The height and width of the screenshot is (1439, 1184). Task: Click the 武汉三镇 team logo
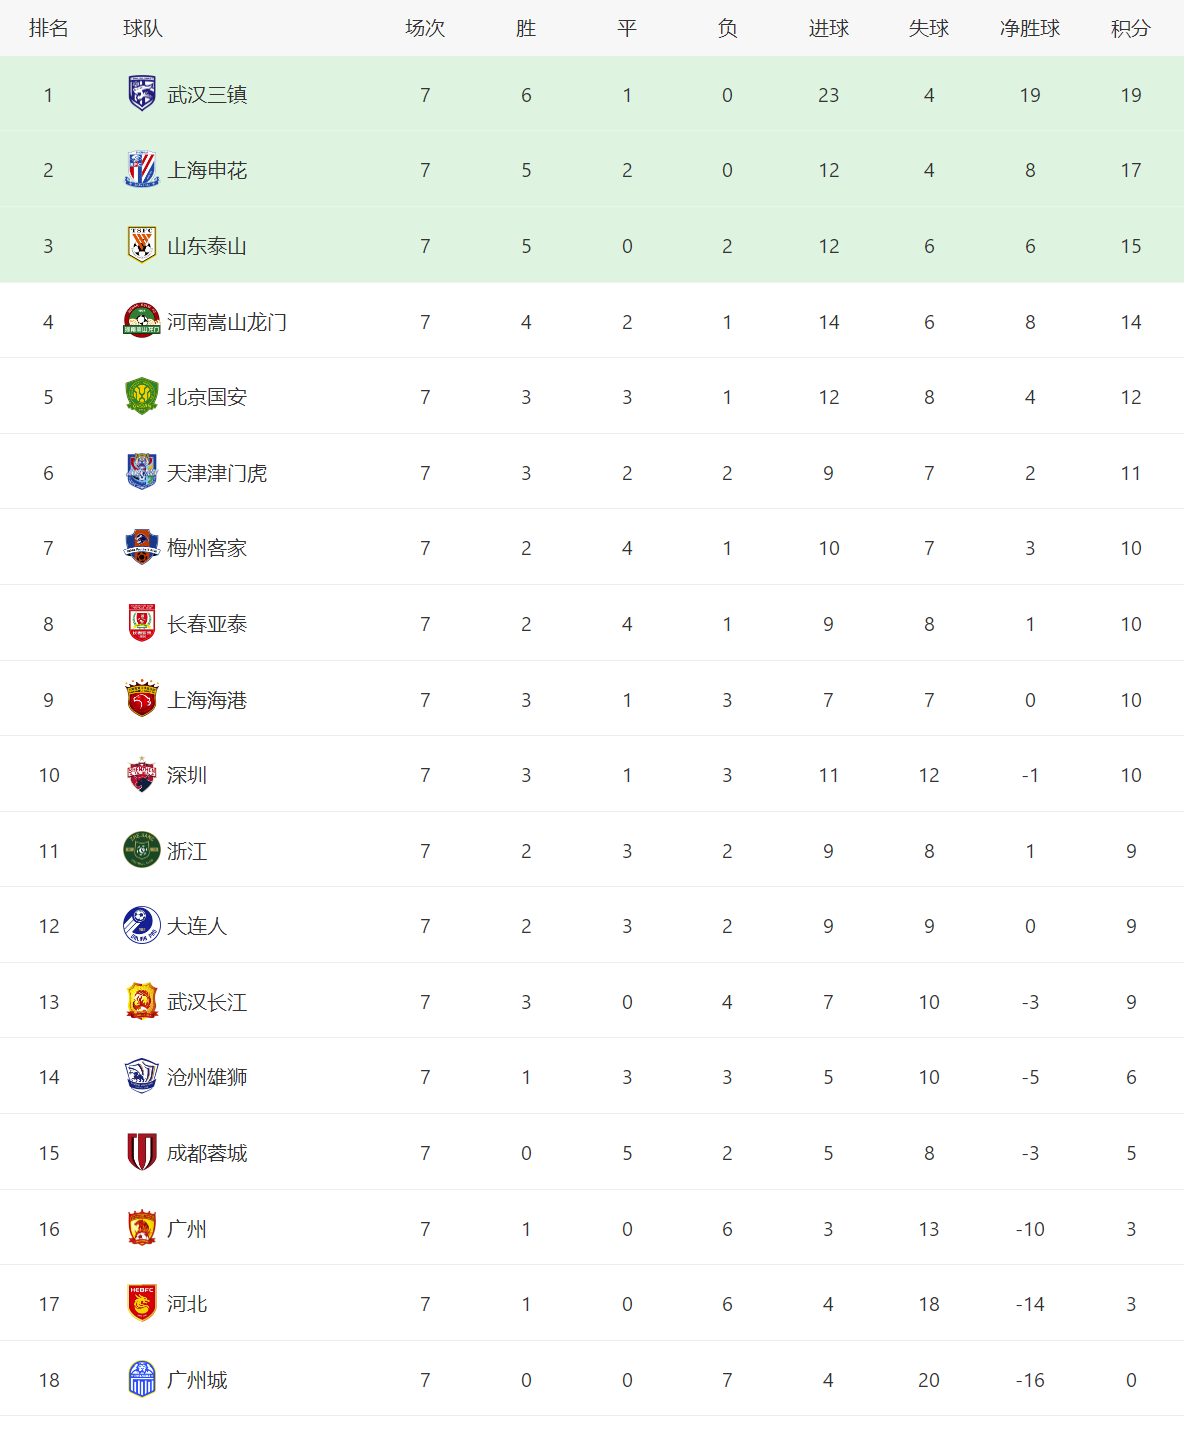pyautogui.click(x=142, y=94)
